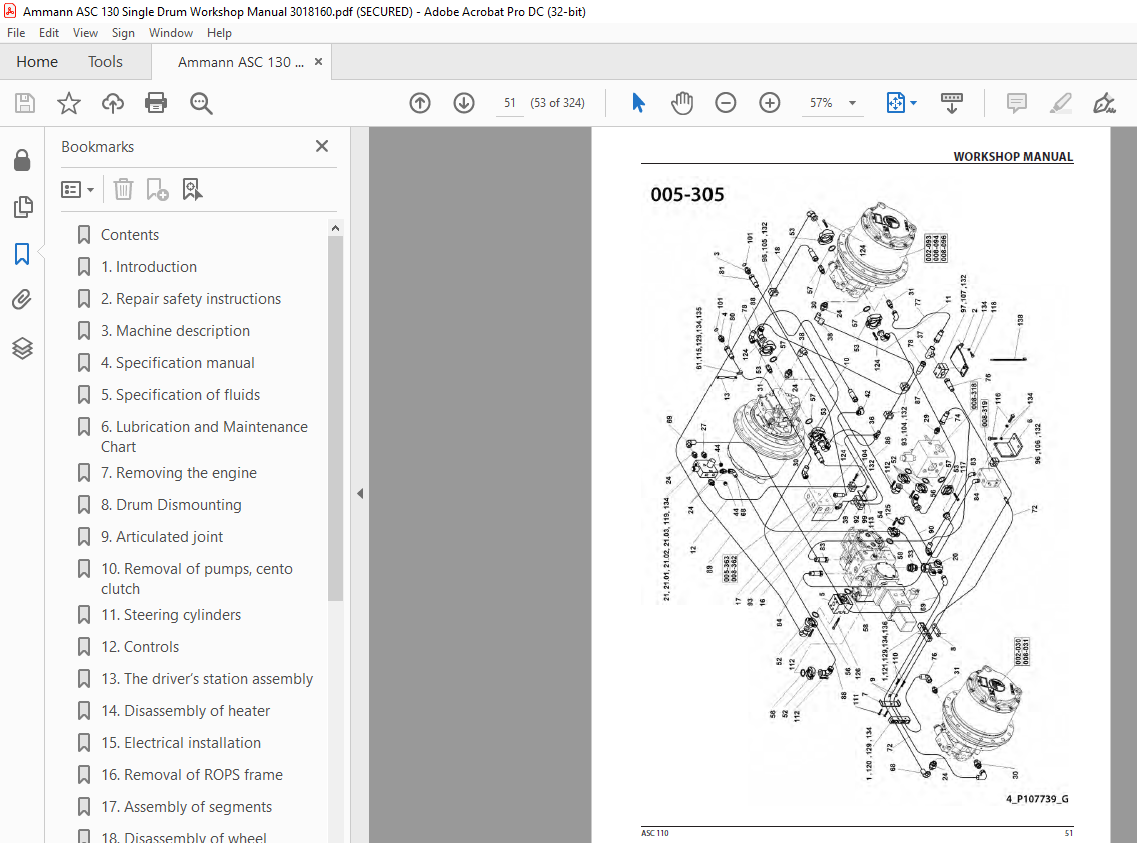Open the View menu
Viewport: 1137px width, 843px height.
(x=85, y=33)
